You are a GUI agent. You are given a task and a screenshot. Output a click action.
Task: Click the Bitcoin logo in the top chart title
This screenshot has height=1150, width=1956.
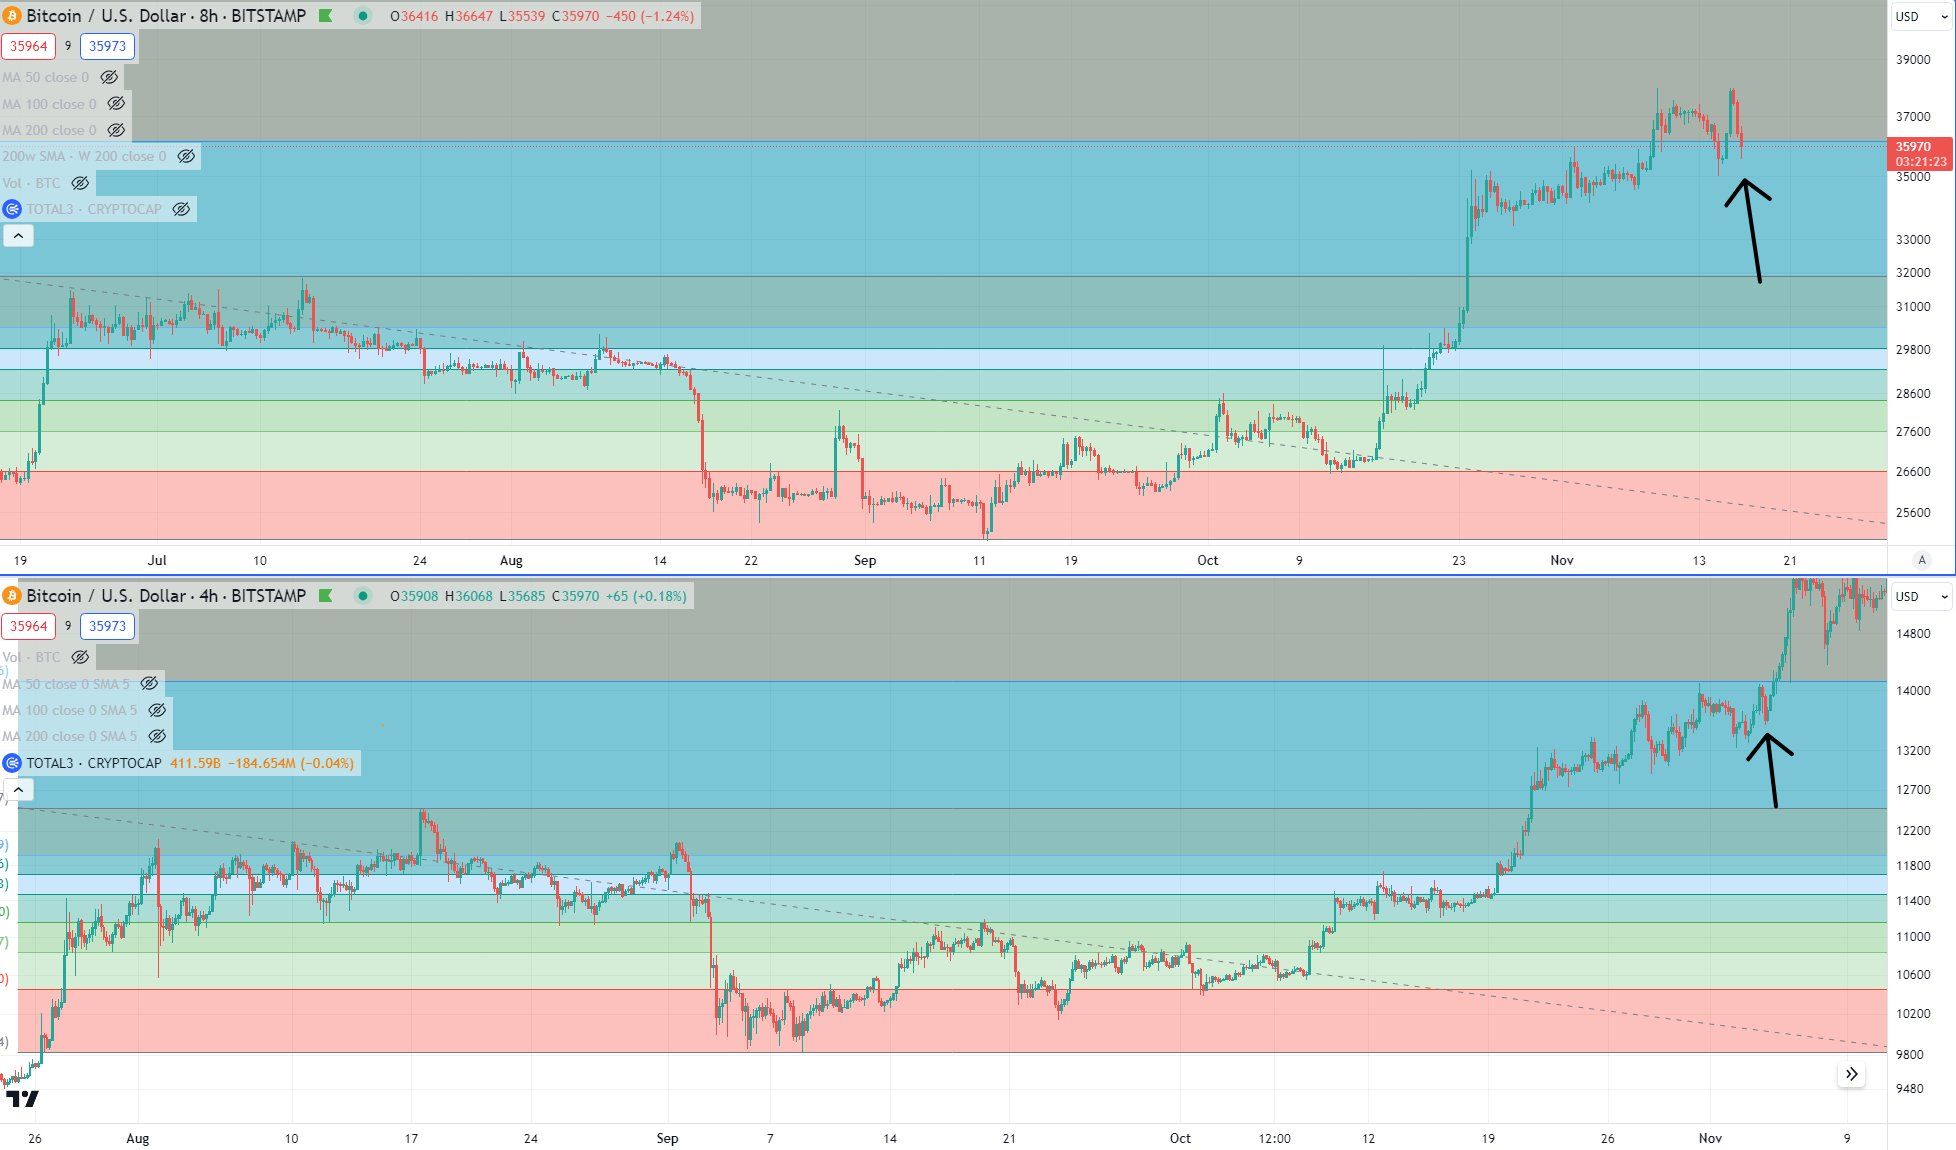click(12, 16)
